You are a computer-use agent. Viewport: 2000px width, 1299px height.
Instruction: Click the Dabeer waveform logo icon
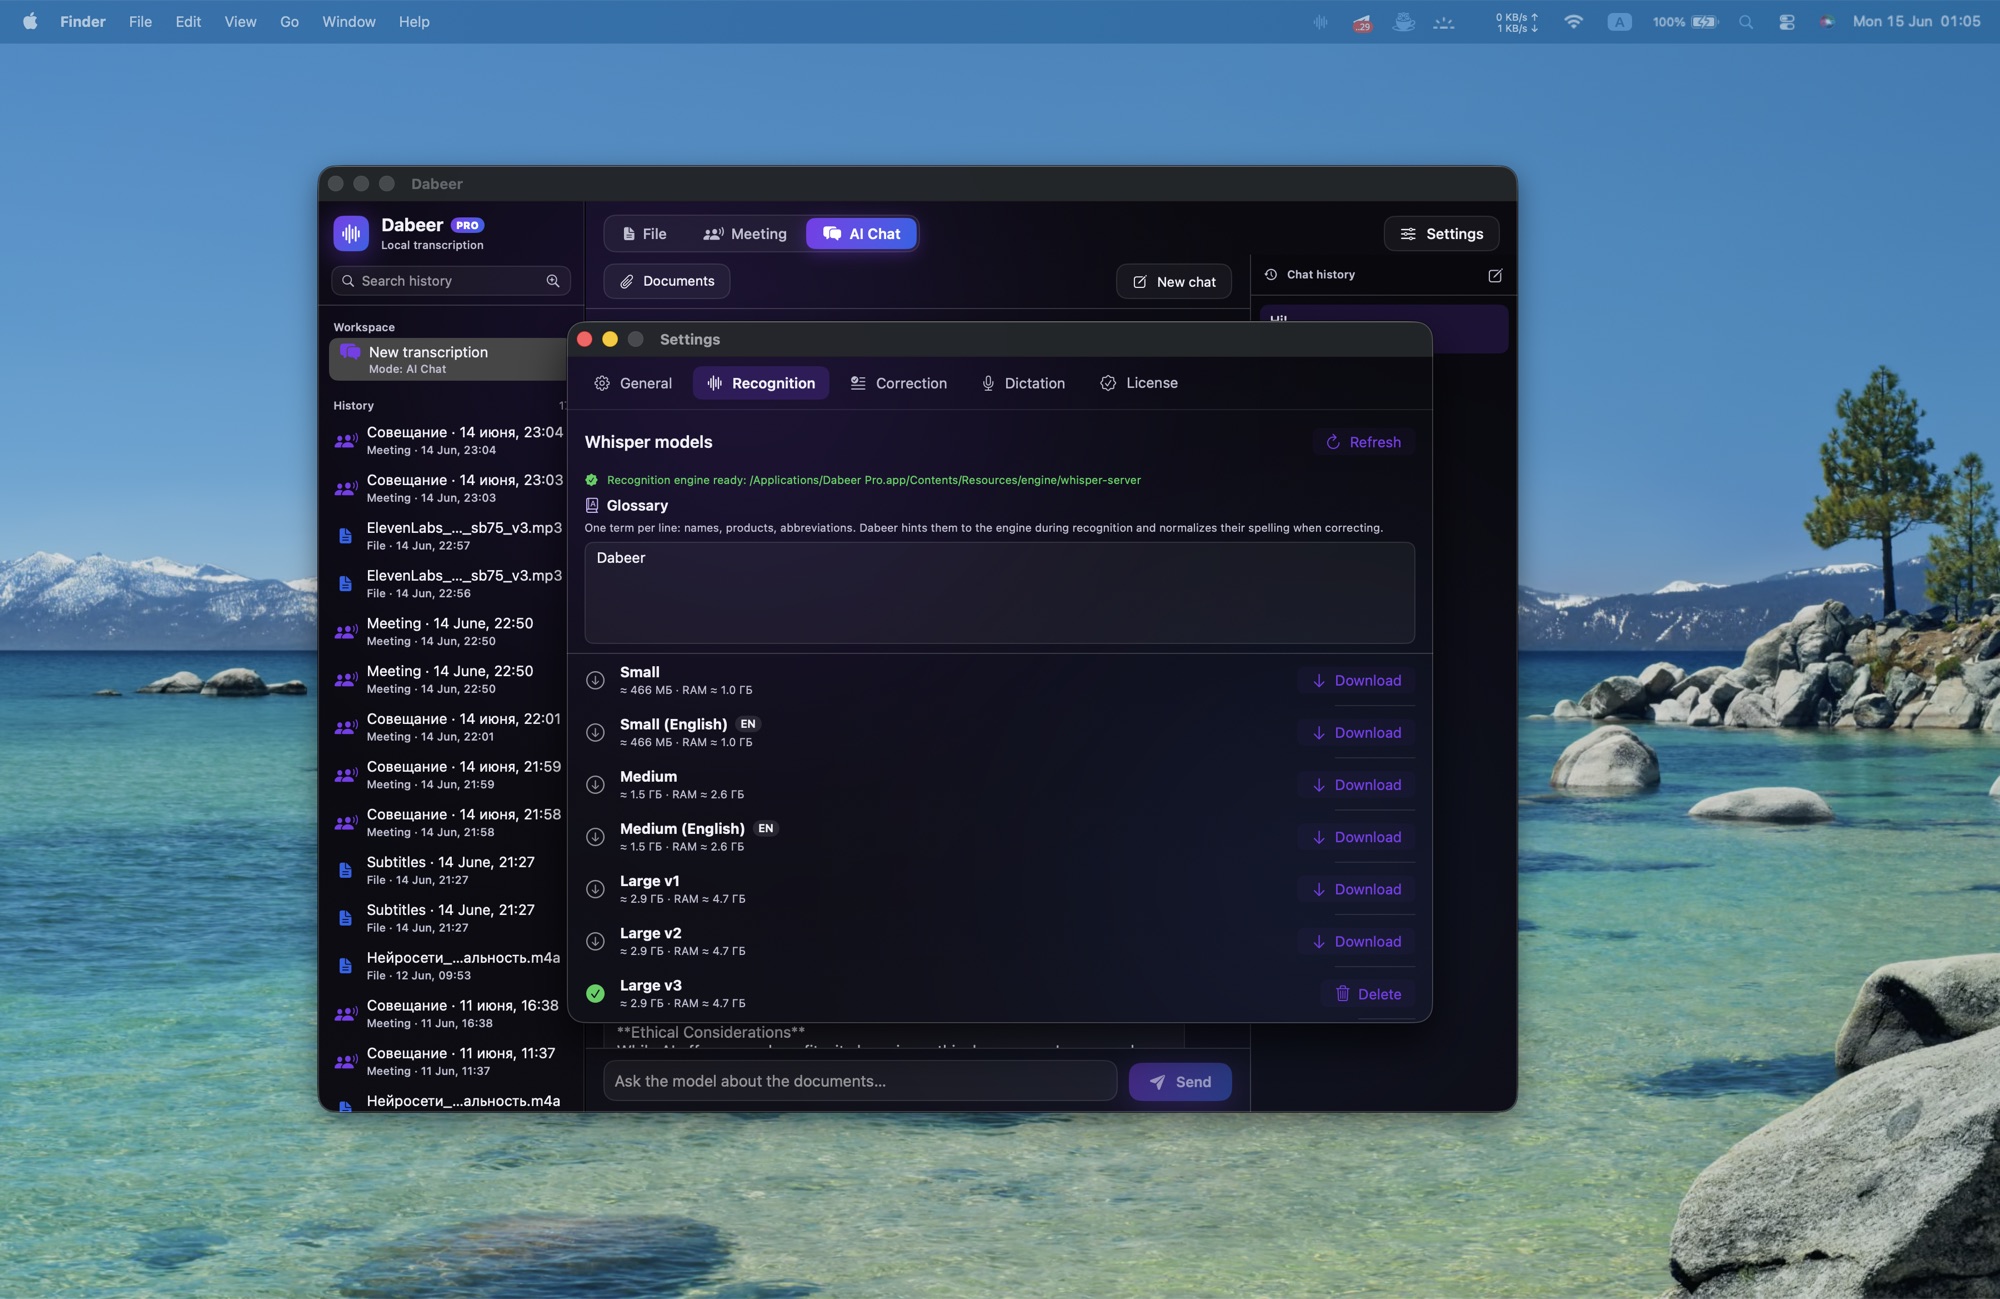pos(351,233)
